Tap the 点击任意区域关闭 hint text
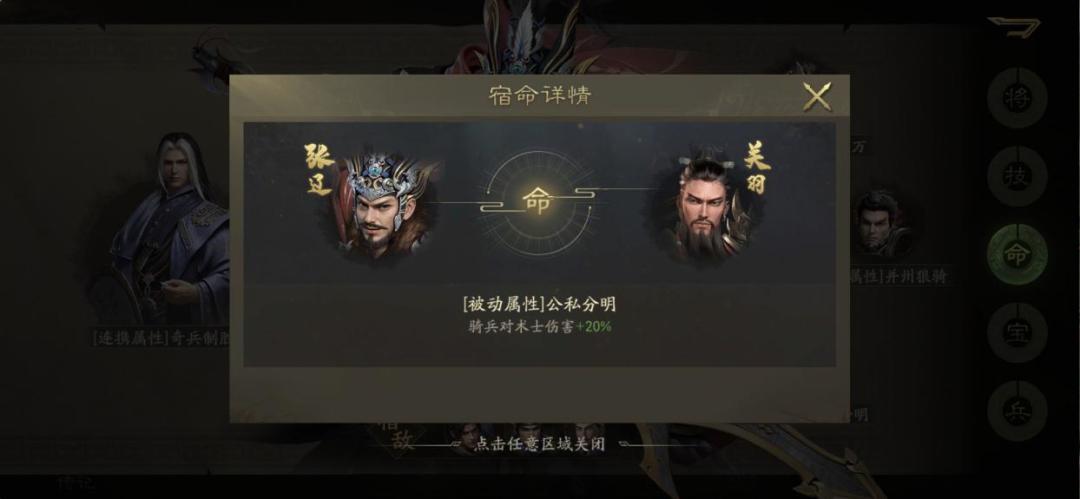The width and height of the screenshot is (1080, 499). pyautogui.click(x=540, y=445)
